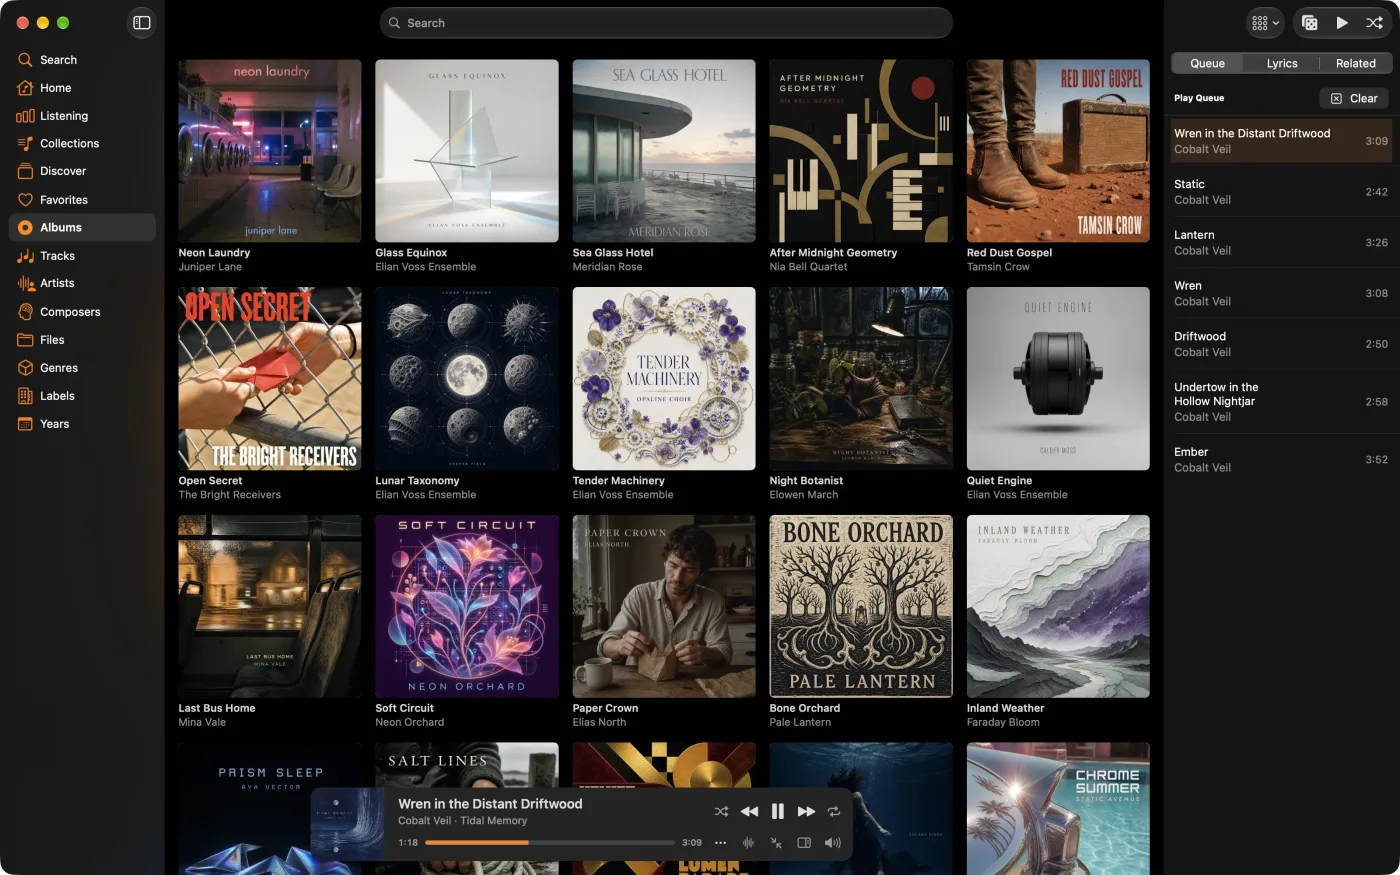Switch to the Lyrics tab
This screenshot has height=875, width=1400.
1282,64
